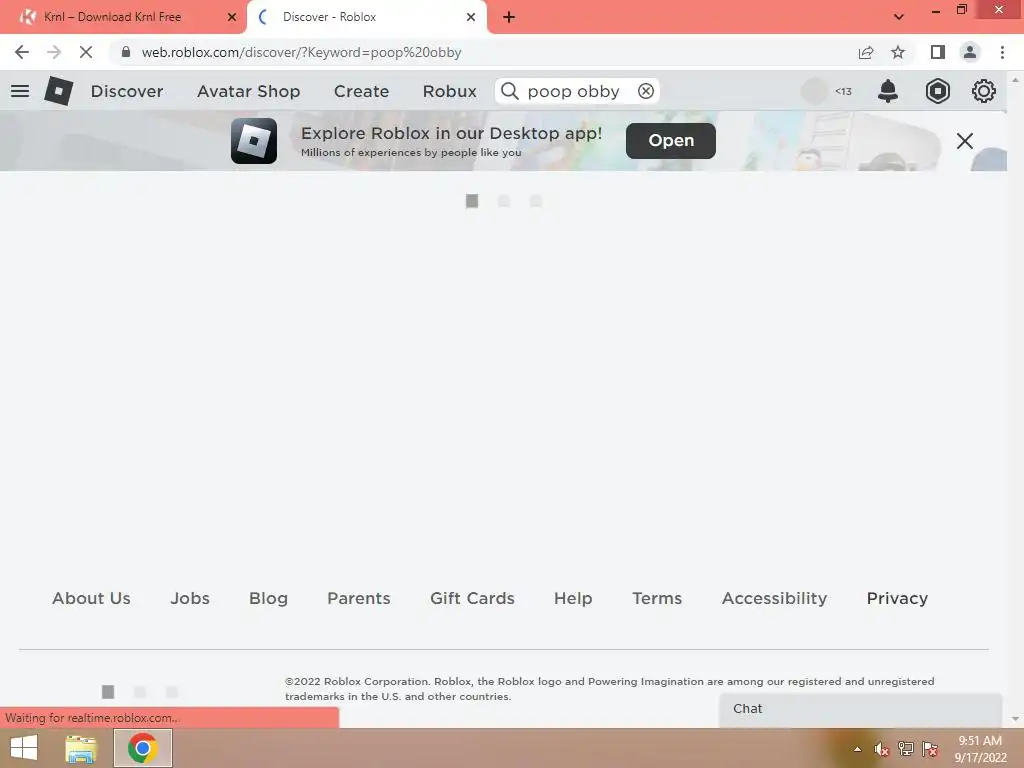
Task: Open the Action Center flag icon
Action: (930, 750)
